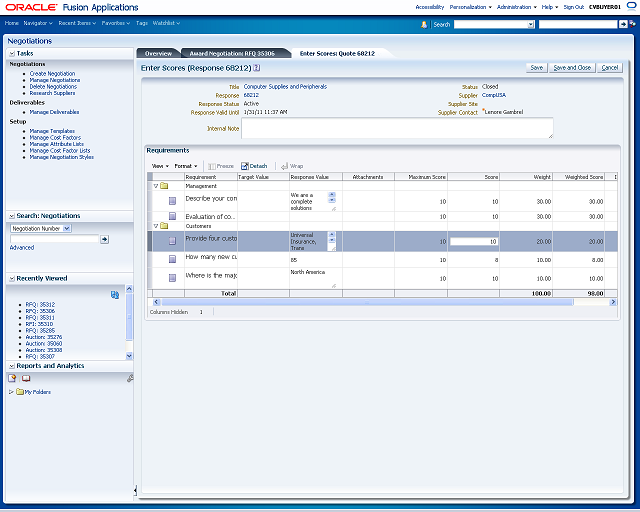This screenshot has width=640, height=512.
Task: Click the Detach table icon
Action: tap(244, 166)
